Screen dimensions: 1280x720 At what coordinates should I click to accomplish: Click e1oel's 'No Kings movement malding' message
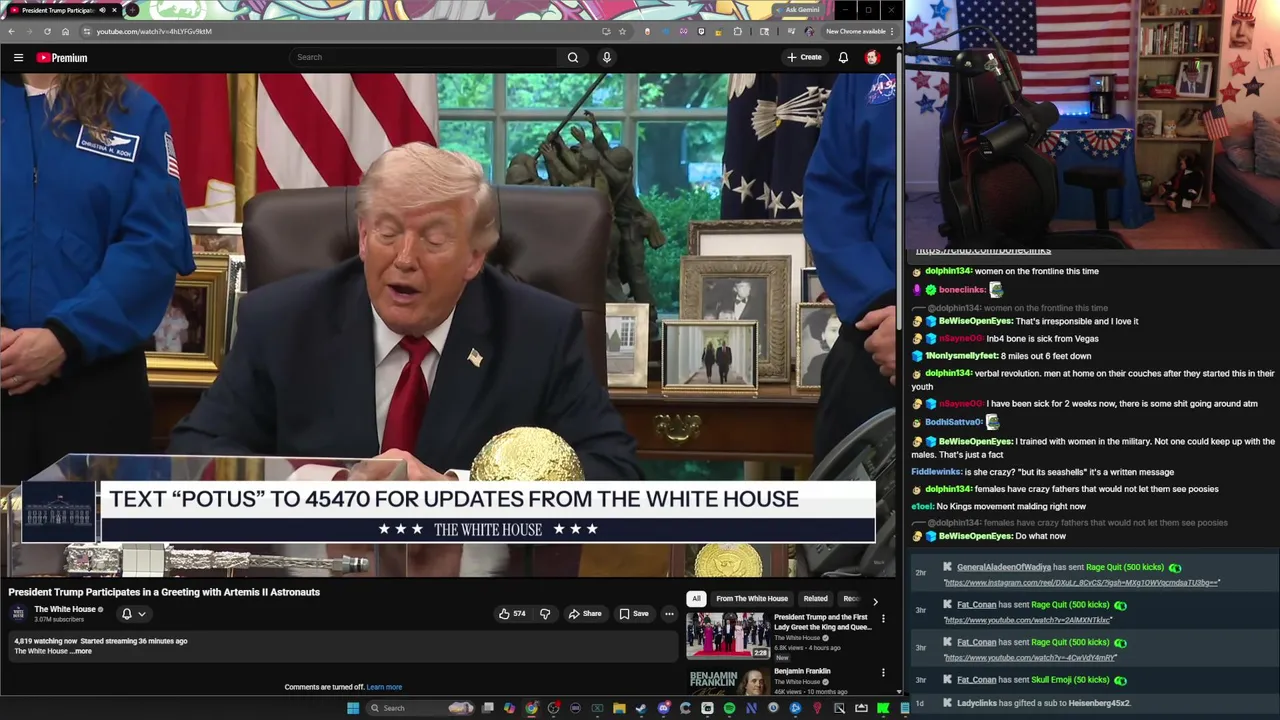[997, 506]
